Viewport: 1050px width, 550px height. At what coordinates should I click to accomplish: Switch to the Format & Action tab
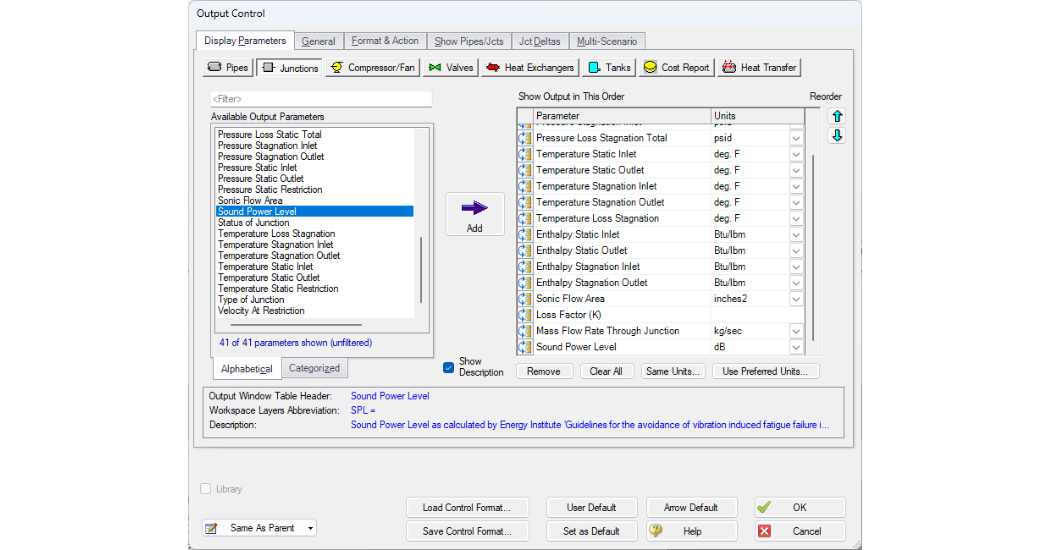tap(385, 41)
